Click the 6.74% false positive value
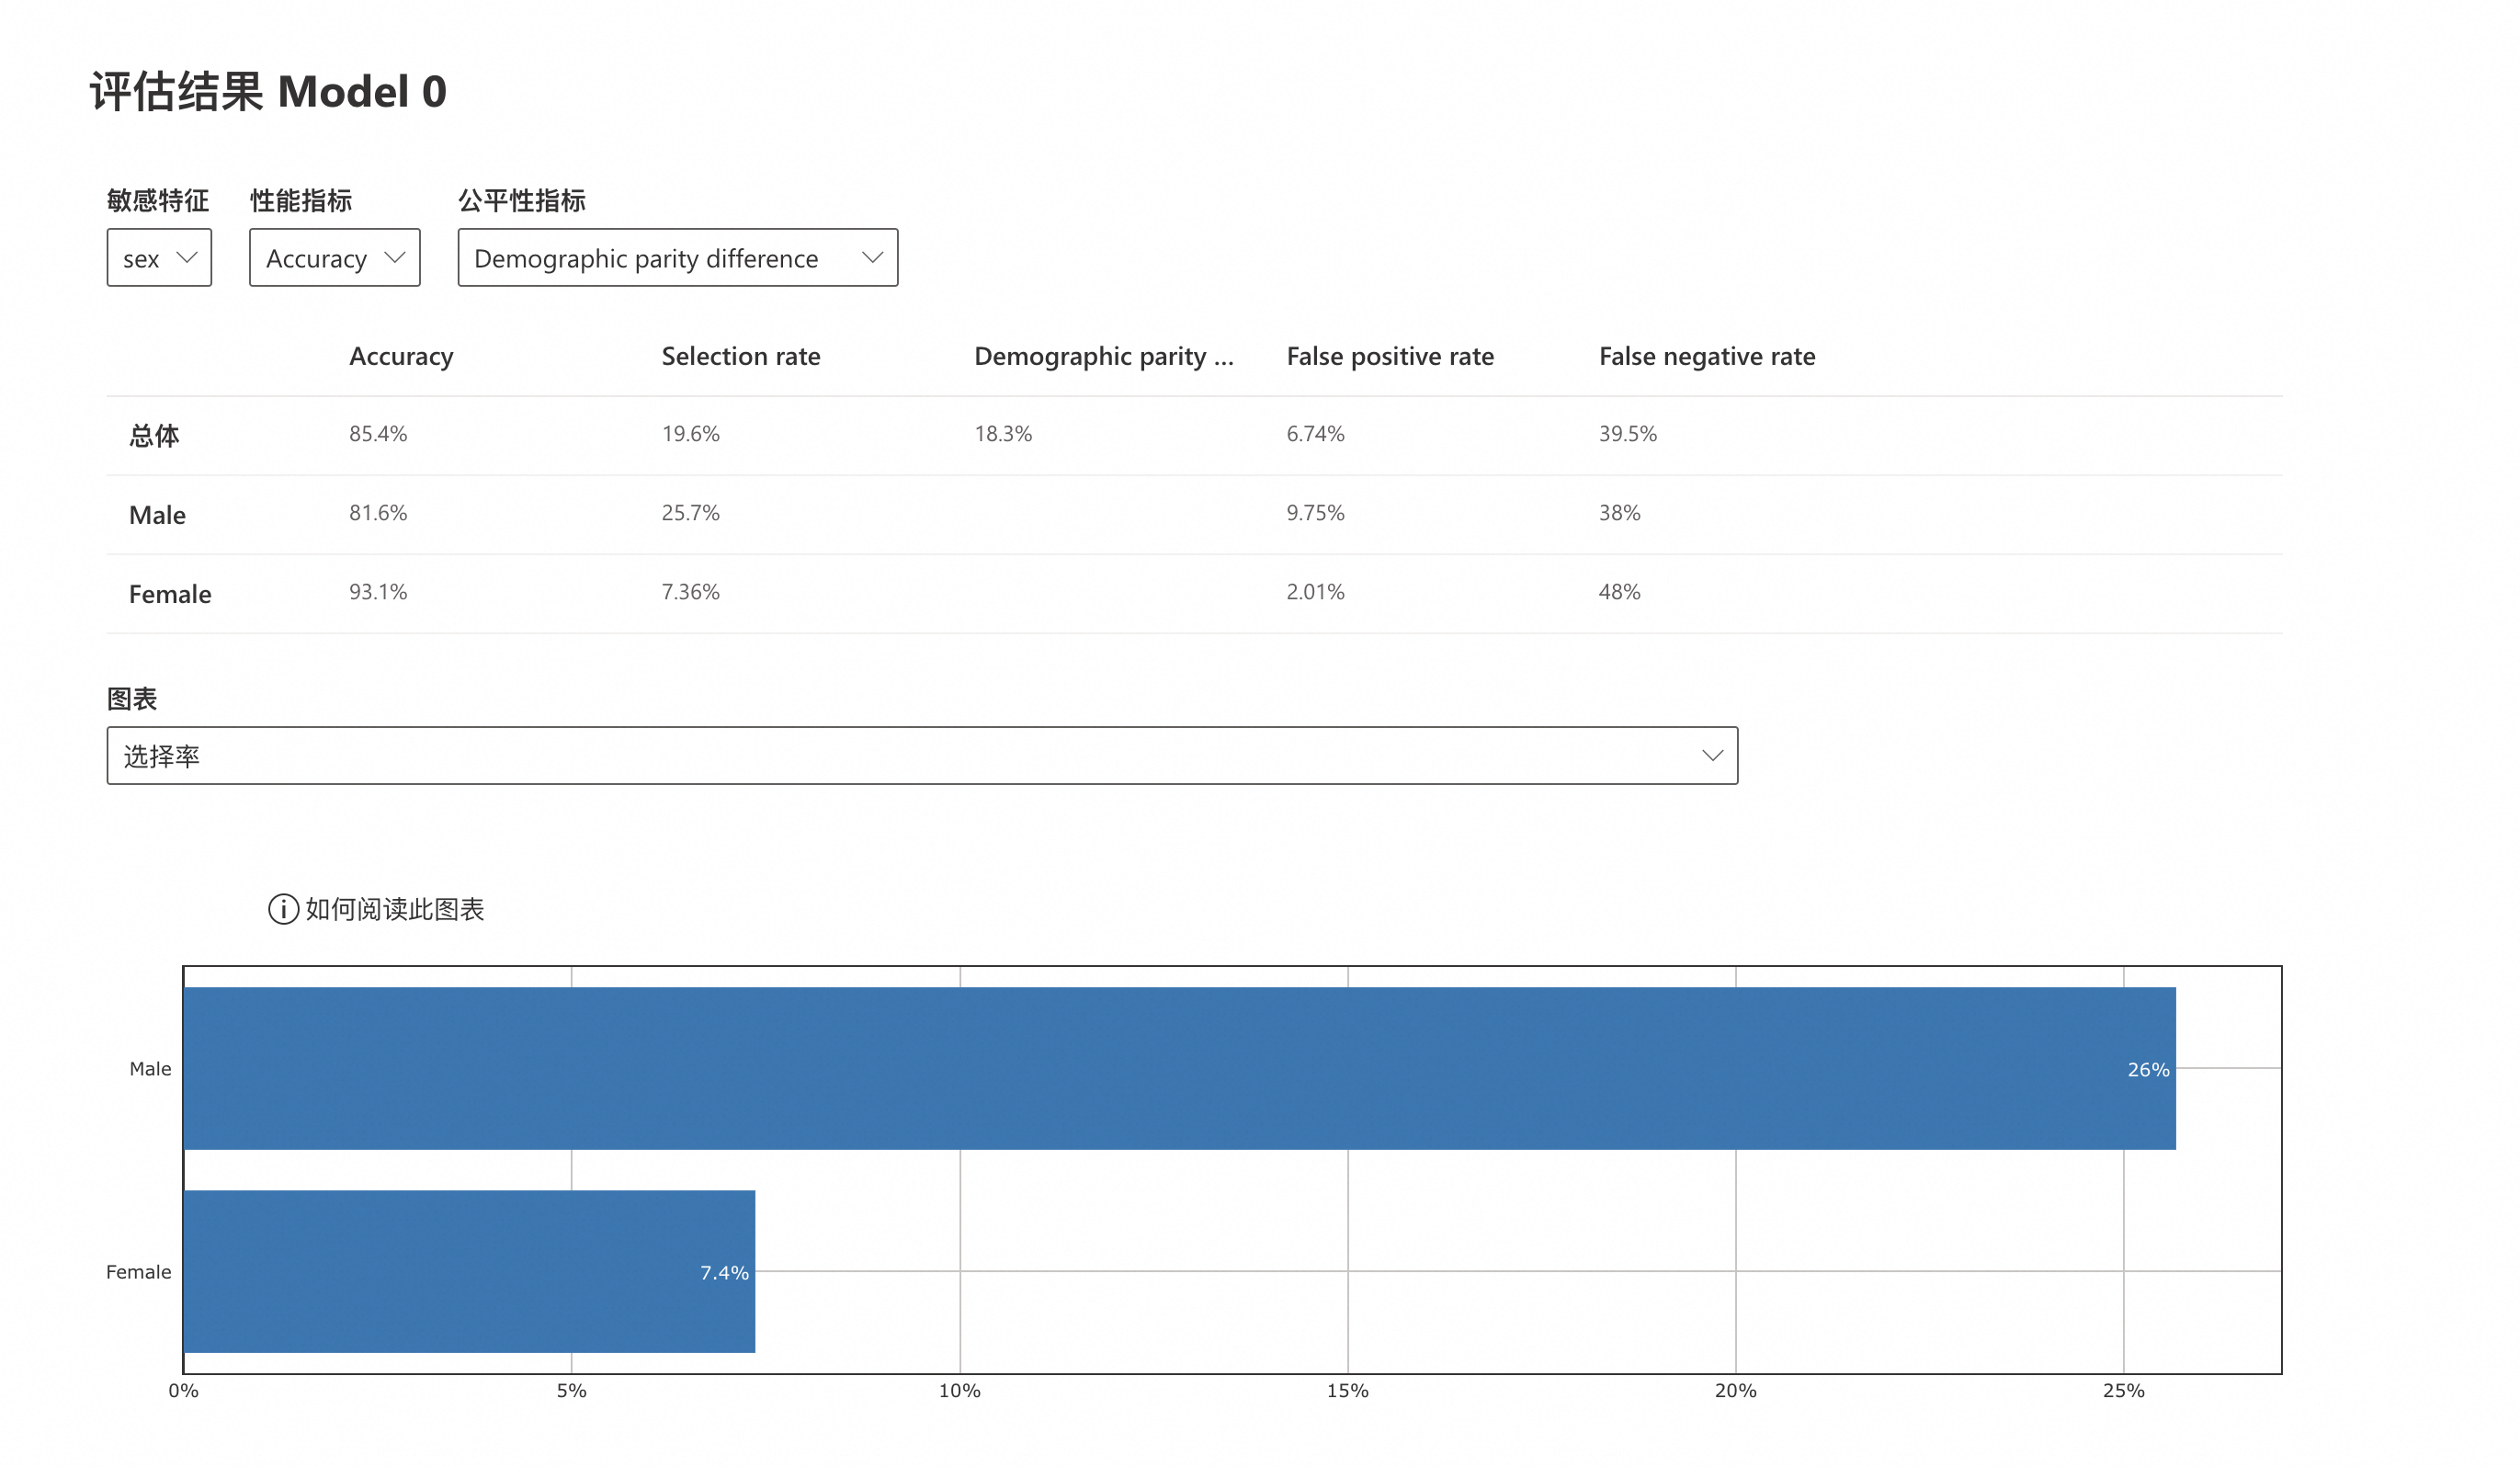The image size is (2520, 1467). tap(1315, 434)
